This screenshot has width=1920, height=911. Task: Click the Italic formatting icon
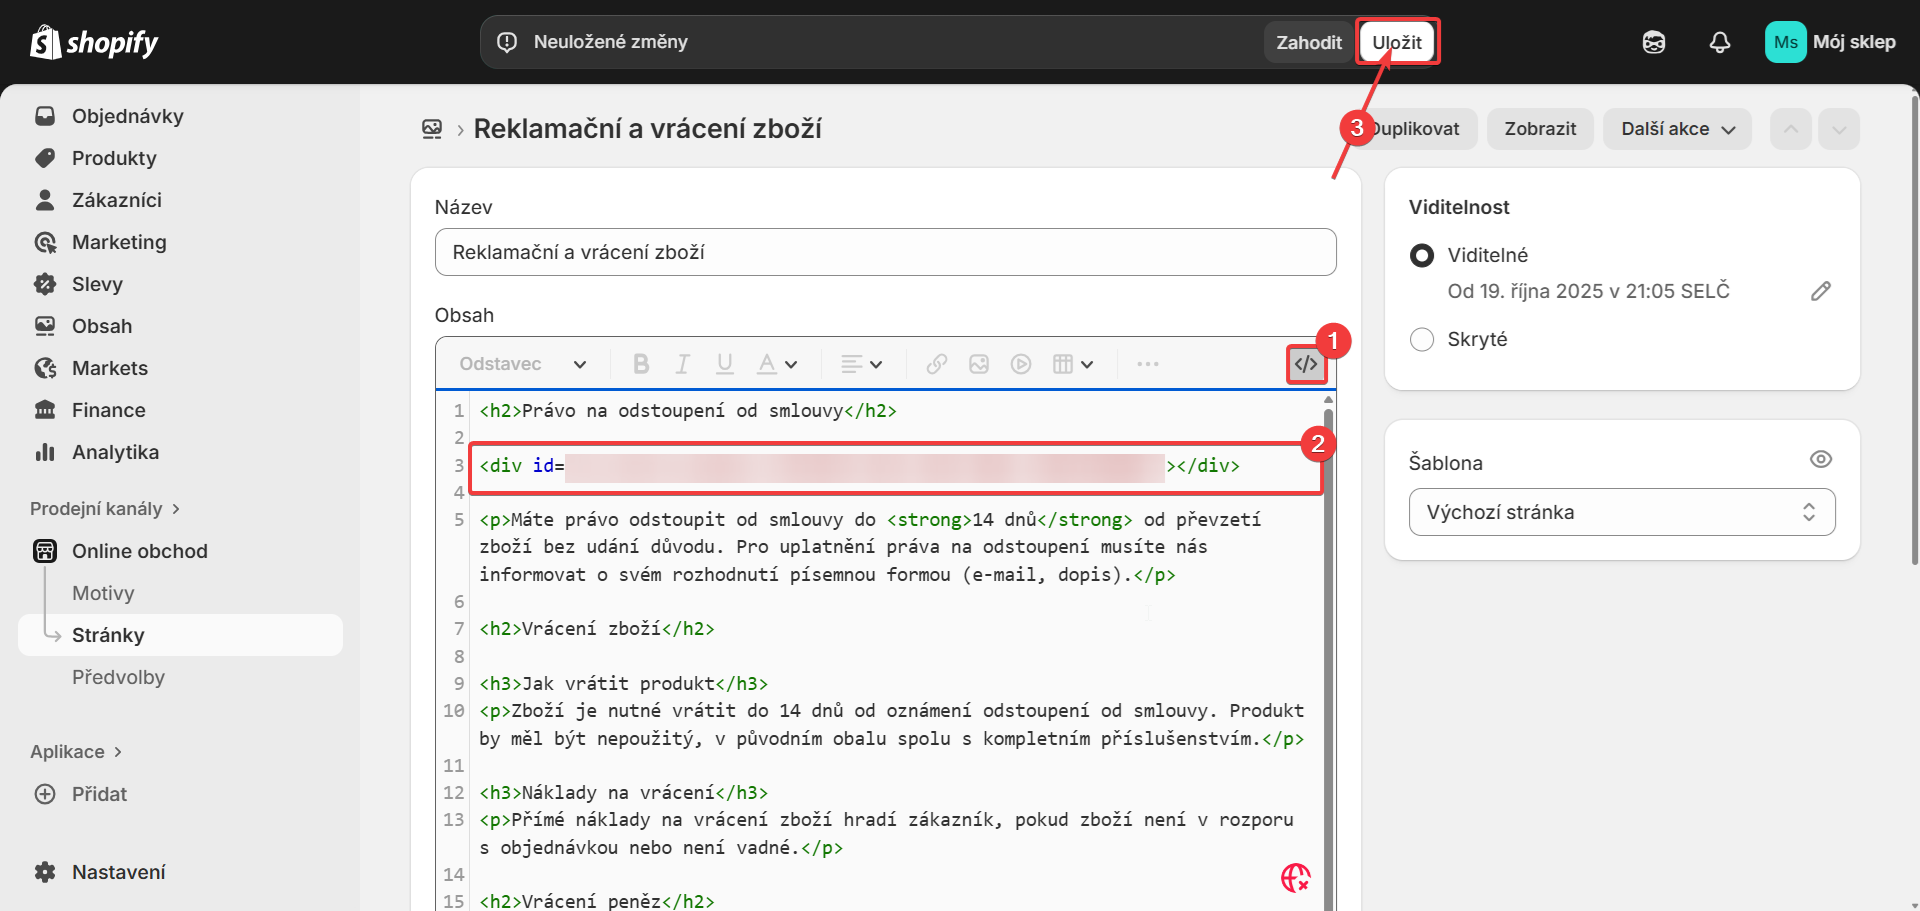[683, 364]
